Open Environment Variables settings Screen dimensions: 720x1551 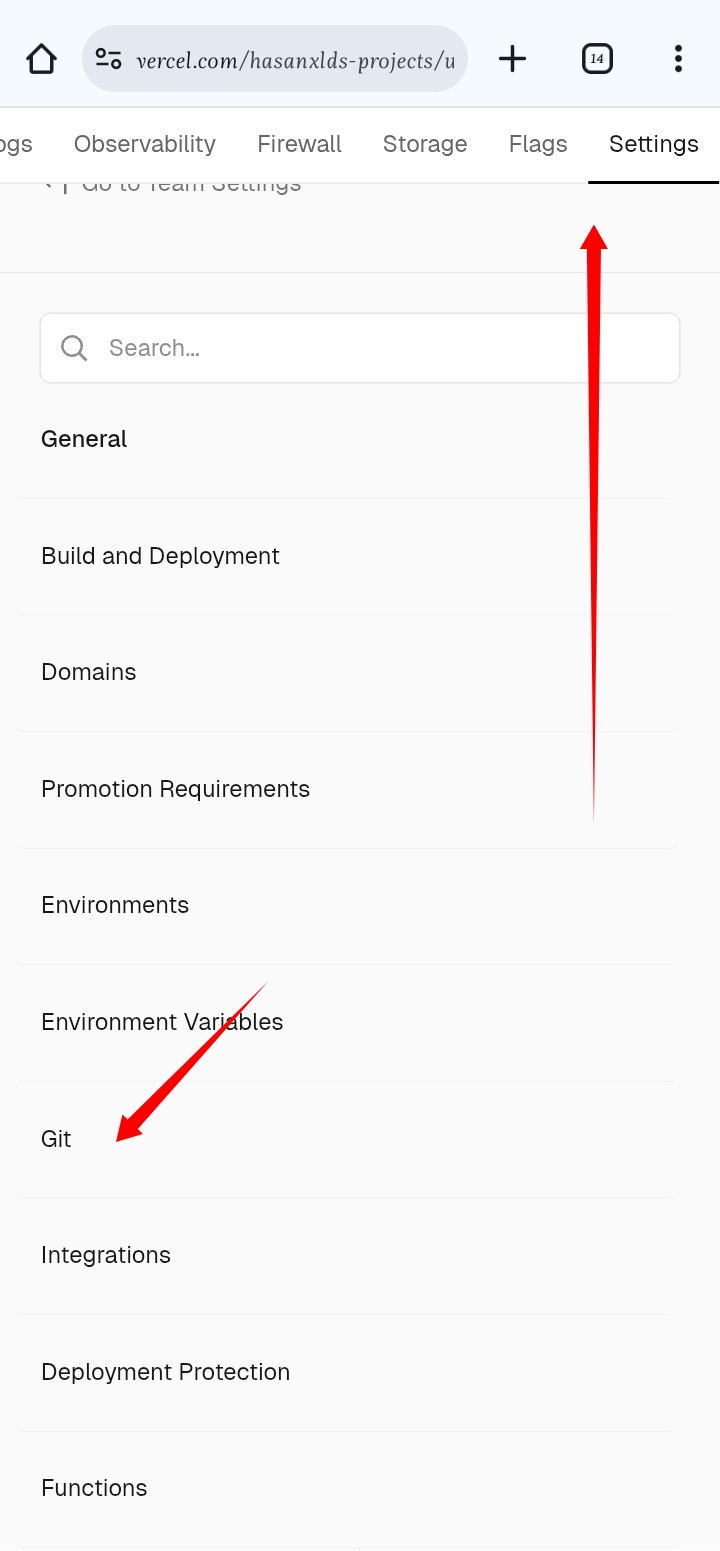click(x=162, y=1022)
